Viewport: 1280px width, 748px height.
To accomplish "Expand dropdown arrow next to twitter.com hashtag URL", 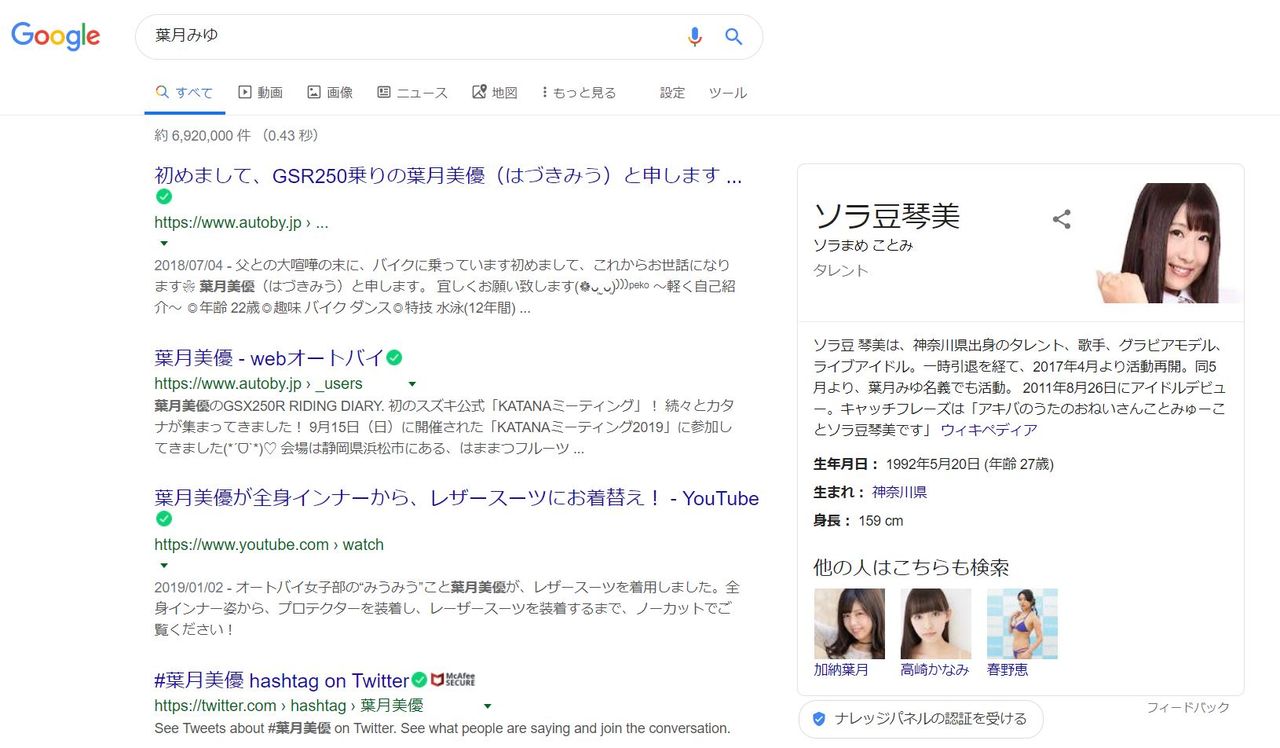I will pyautogui.click(x=487, y=706).
